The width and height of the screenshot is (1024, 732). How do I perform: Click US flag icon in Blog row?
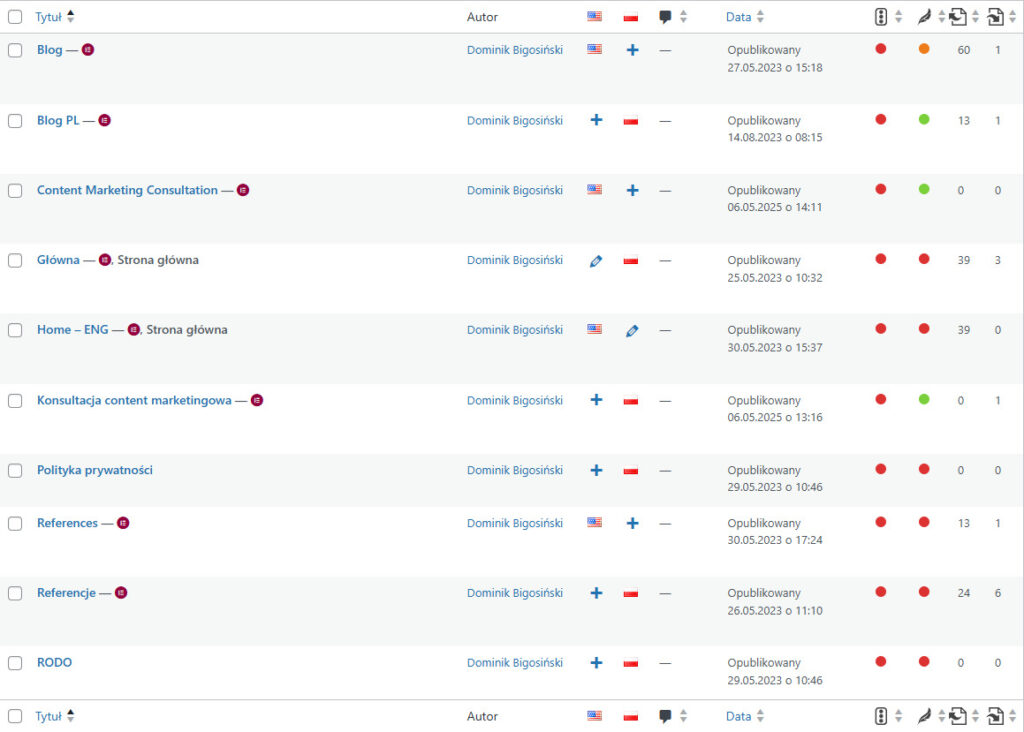click(x=595, y=49)
